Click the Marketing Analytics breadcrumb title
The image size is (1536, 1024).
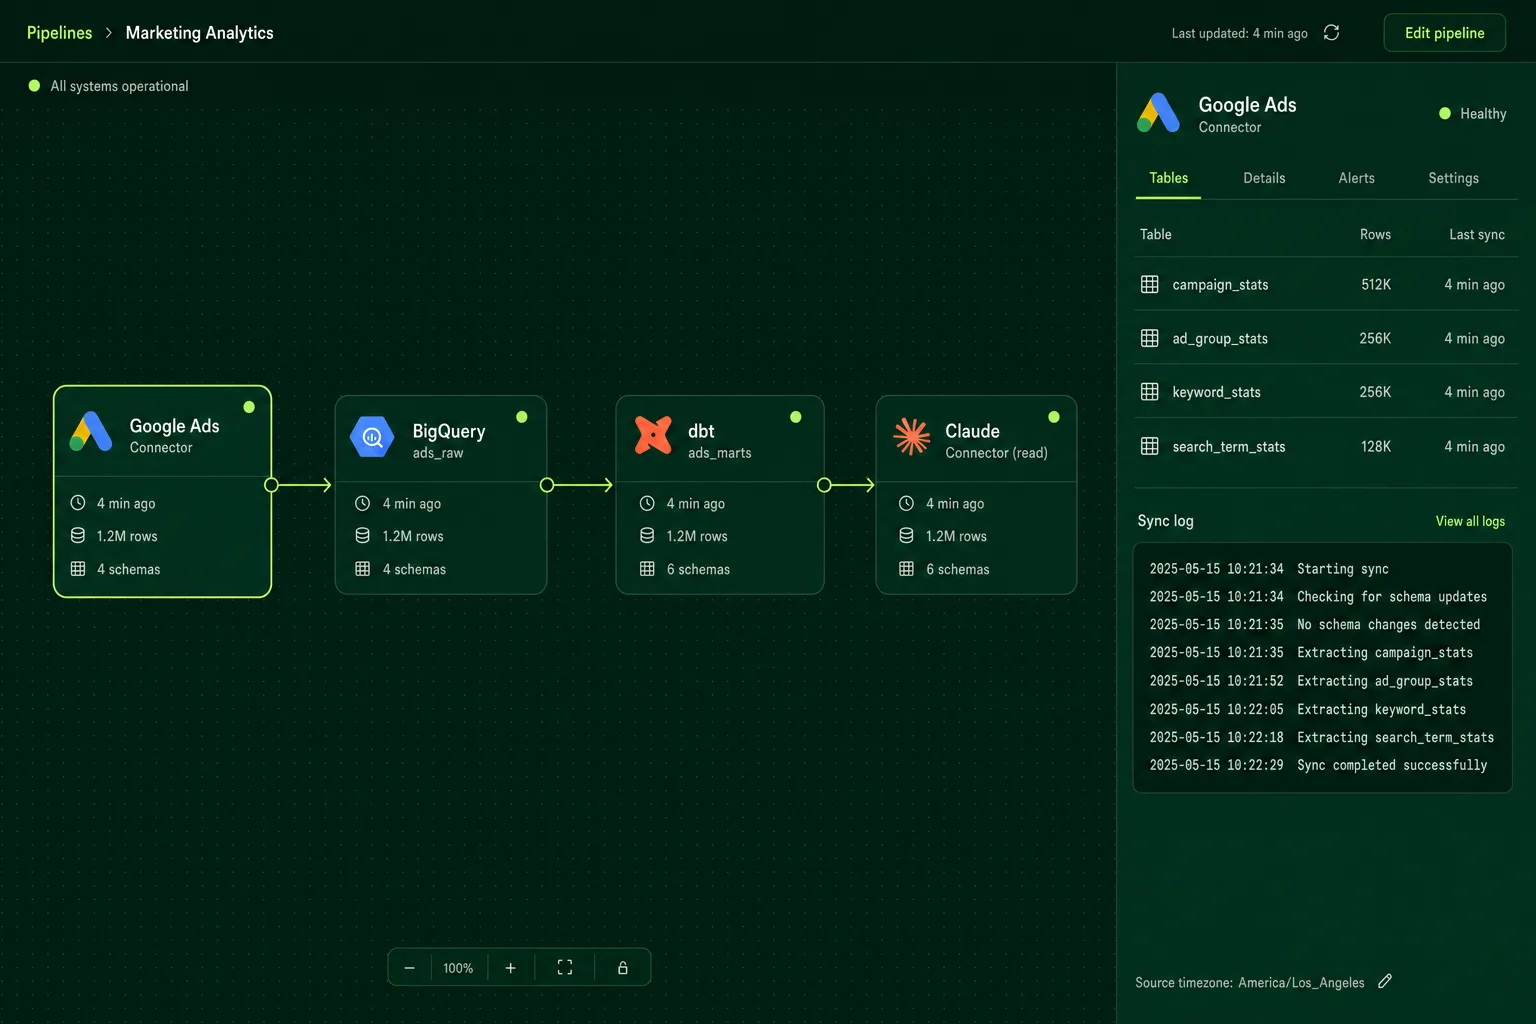(x=199, y=33)
